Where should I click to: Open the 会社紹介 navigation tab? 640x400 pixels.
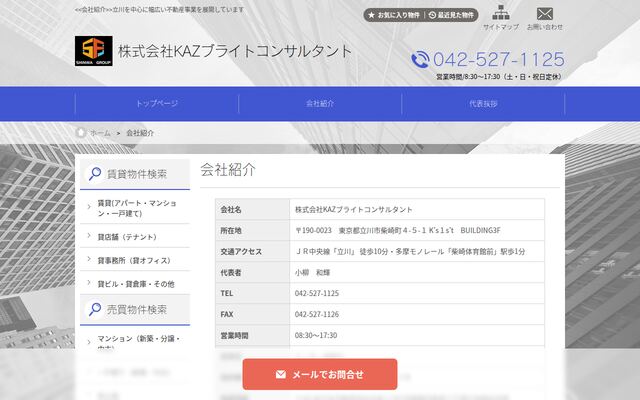pos(320,104)
